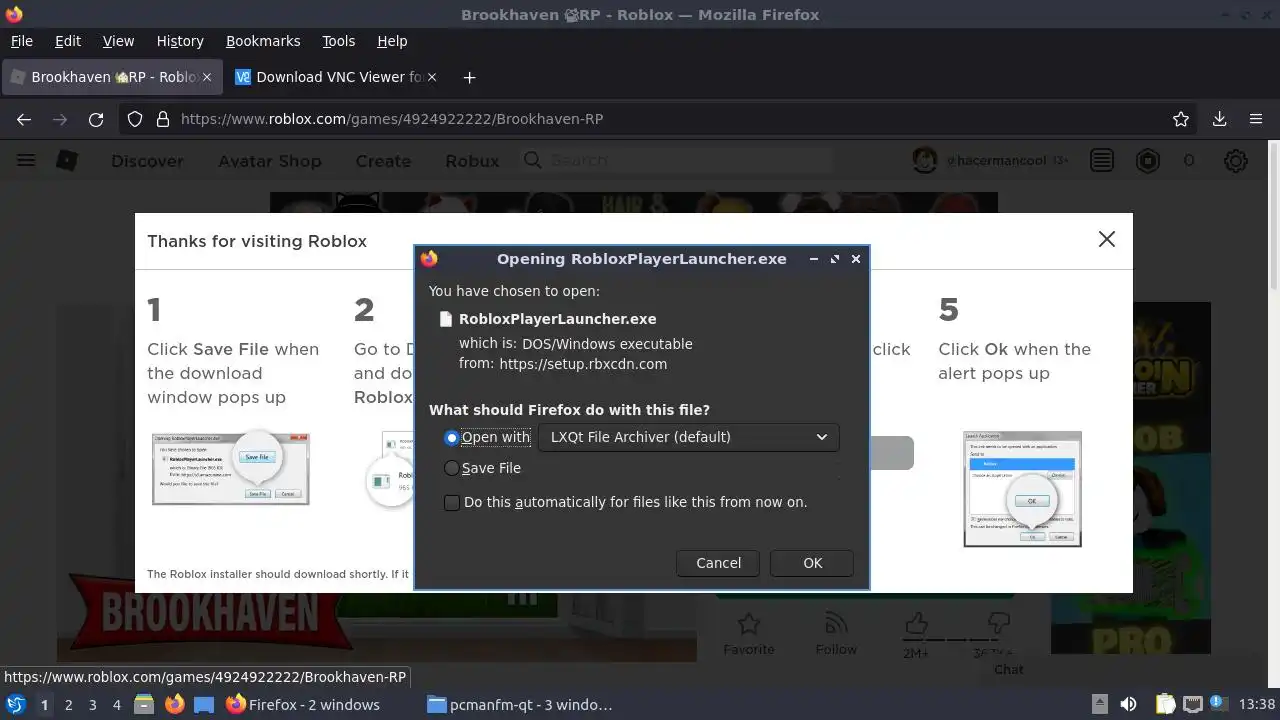Click step 5 Ok alert thumbnail
Viewport: 1280px width, 720px height.
click(x=1022, y=489)
